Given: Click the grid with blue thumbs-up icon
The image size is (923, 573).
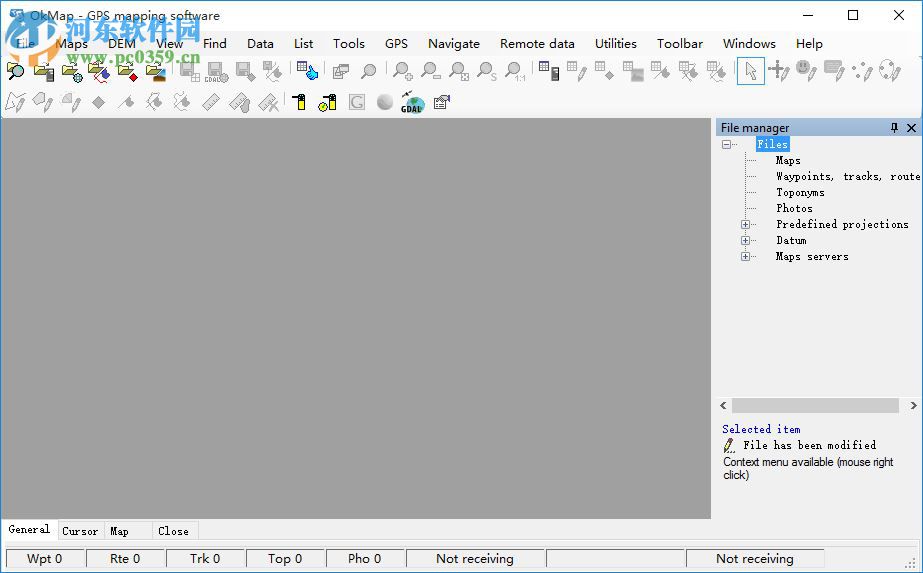Looking at the screenshot, I should pos(307,71).
